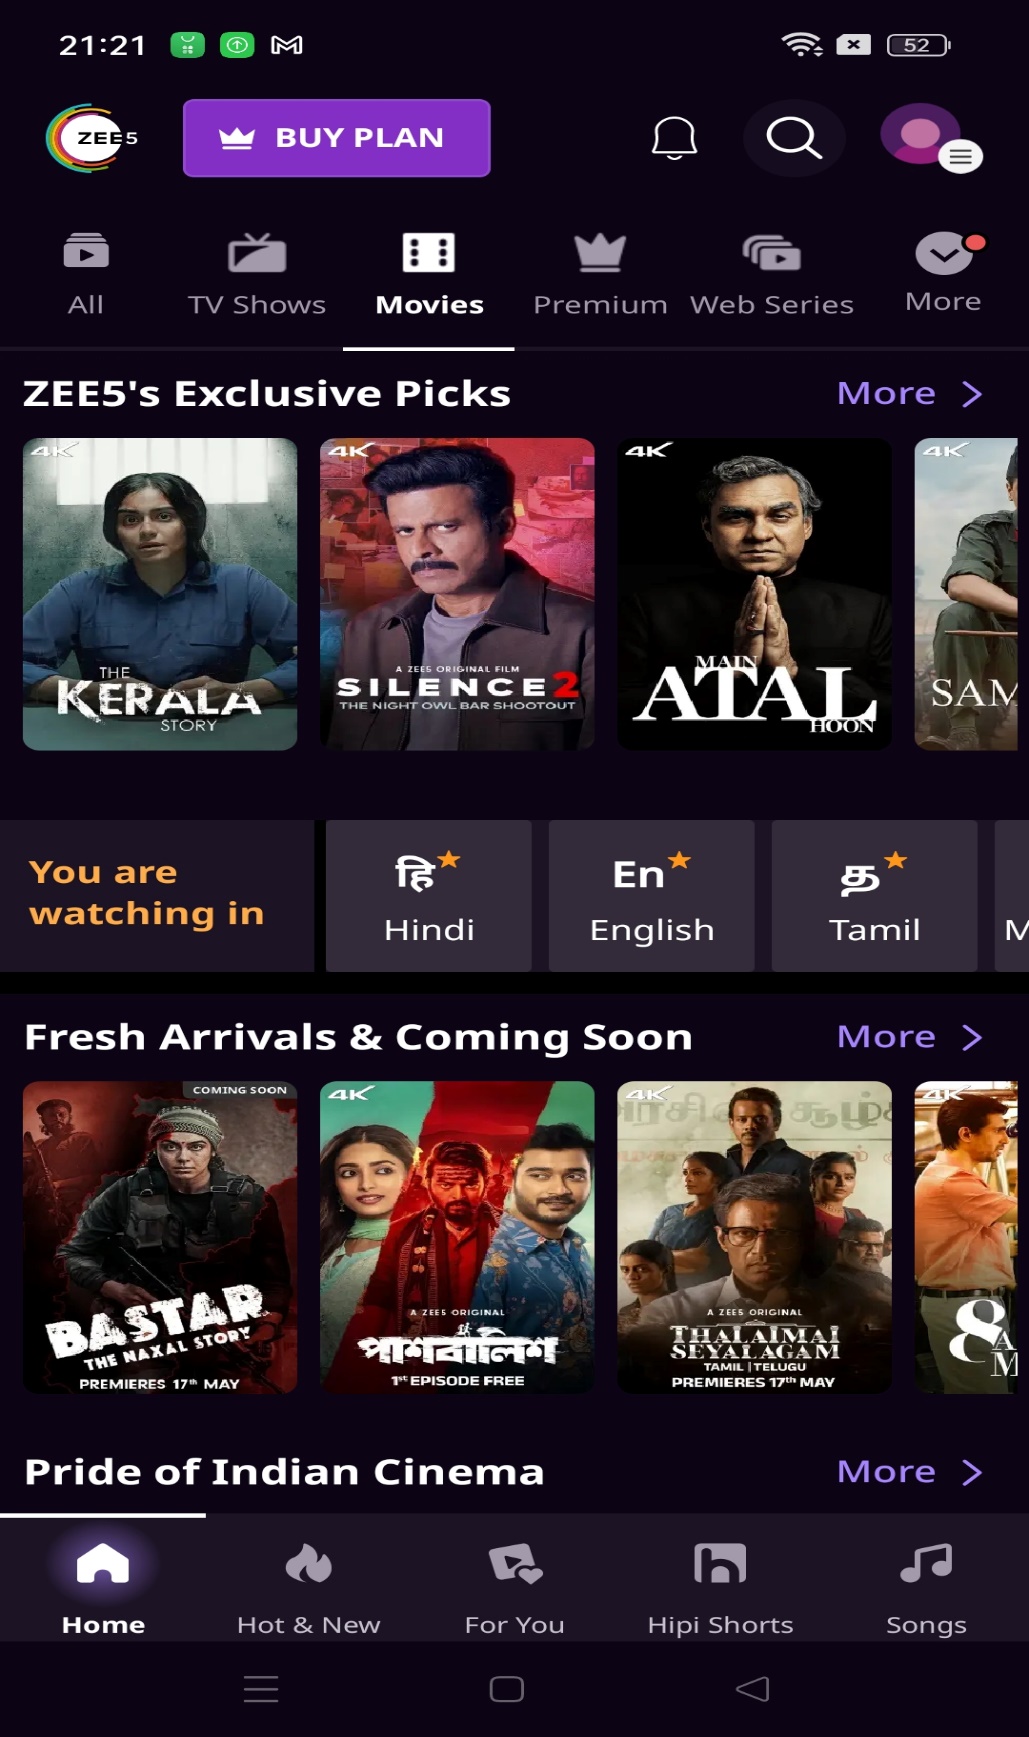Open the Bastar The Naxal Story poster
1029x1737 pixels.
click(160, 1237)
